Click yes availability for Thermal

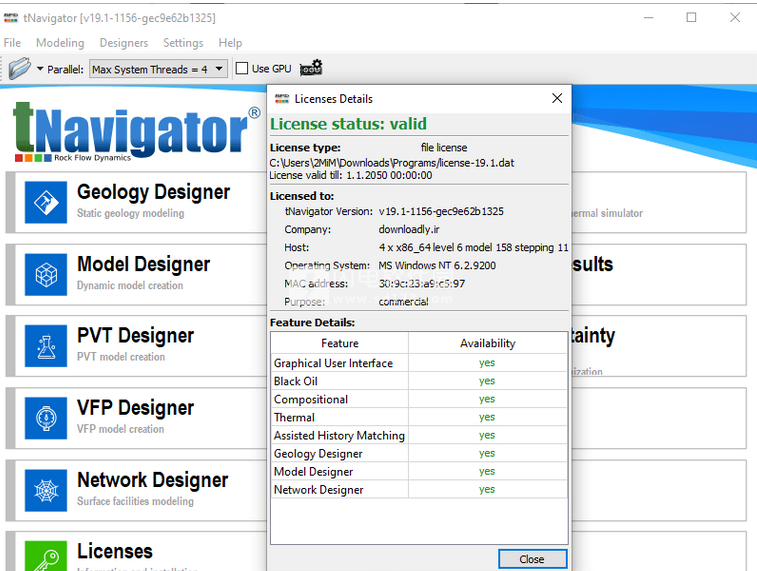coord(487,417)
